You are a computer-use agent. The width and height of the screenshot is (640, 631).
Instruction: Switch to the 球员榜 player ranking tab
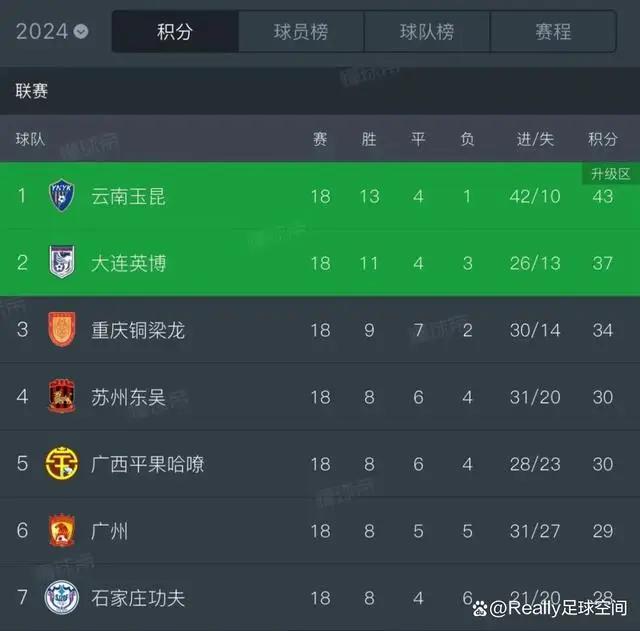coord(301,31)
